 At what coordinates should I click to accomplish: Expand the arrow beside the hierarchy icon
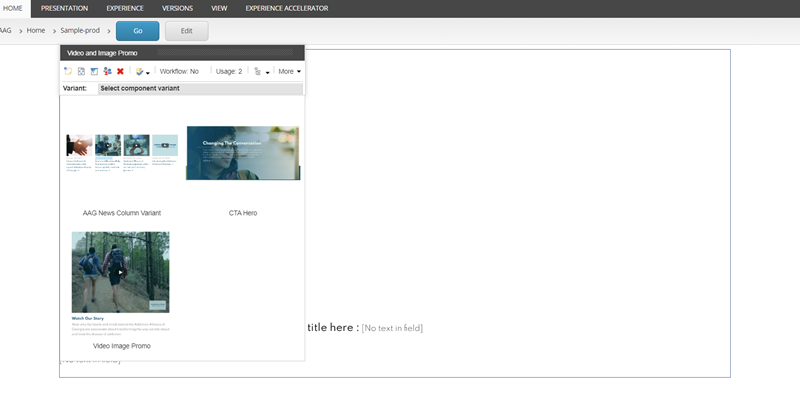[x=267, y=73]
